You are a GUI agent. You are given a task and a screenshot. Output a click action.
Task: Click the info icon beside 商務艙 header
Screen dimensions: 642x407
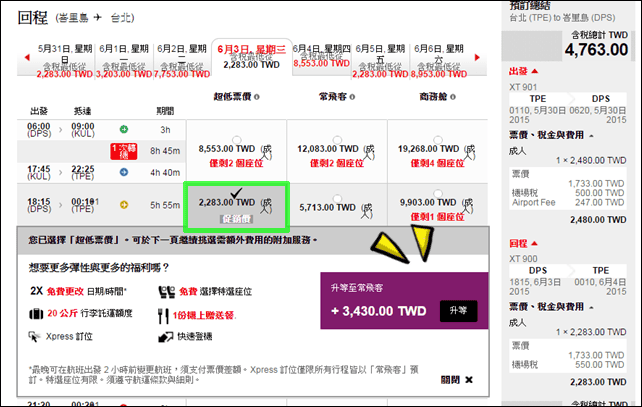pyautogui.click(x=453, y=97)
